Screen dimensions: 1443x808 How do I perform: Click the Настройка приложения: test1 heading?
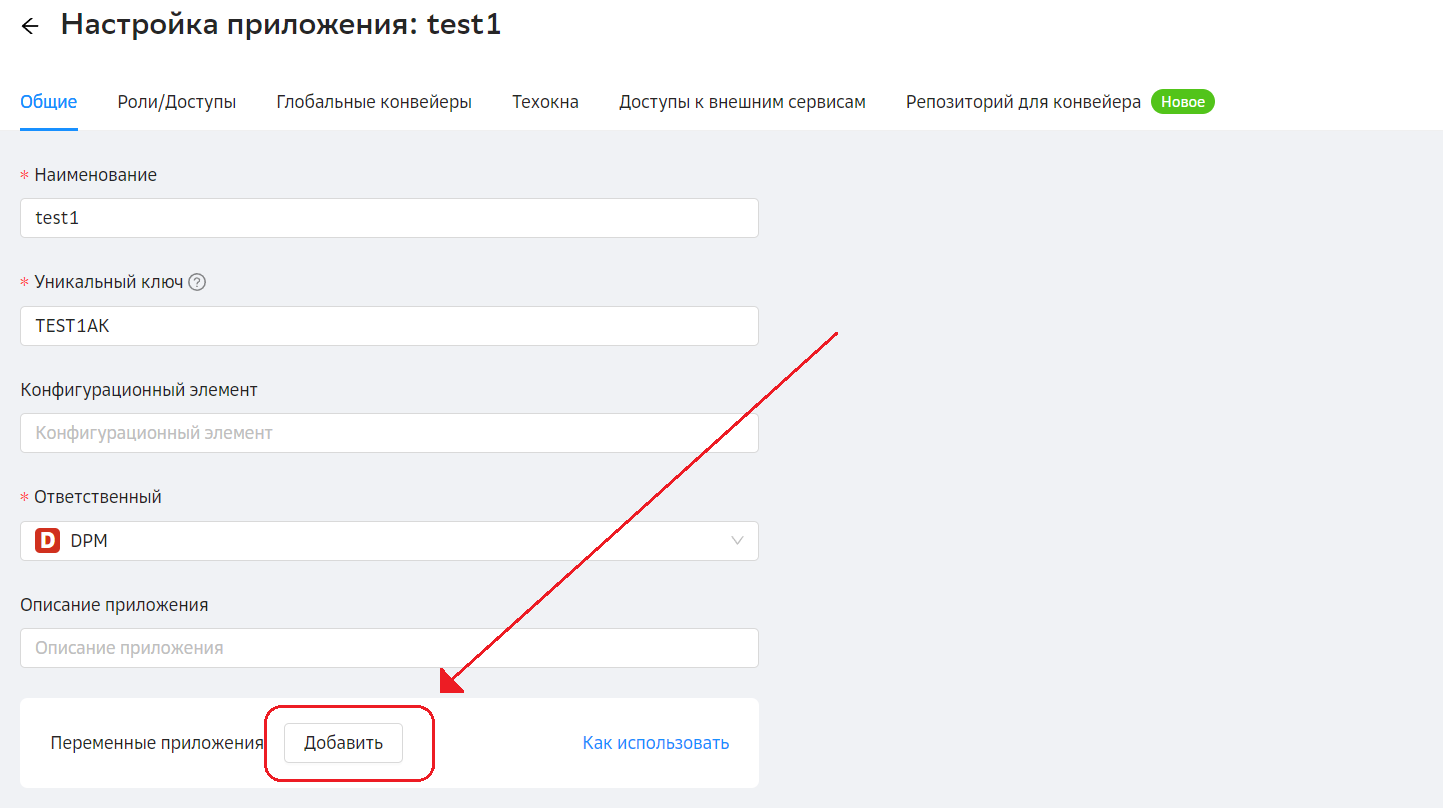click(x=281, y=25)
